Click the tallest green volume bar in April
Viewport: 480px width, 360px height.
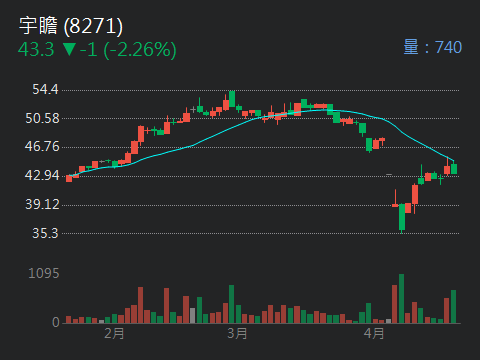coord(402,299)
